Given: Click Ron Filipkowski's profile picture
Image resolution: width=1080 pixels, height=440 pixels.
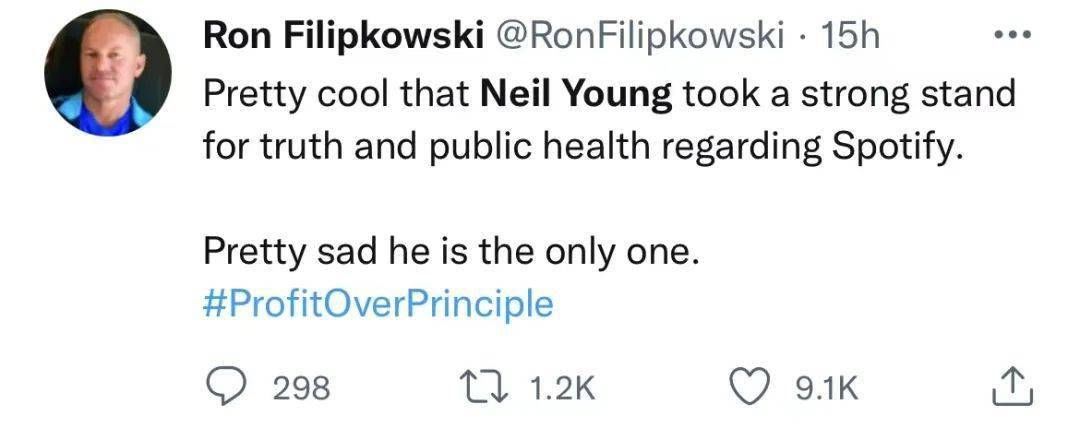Looking at the screenshot, I should click(108, 74).
